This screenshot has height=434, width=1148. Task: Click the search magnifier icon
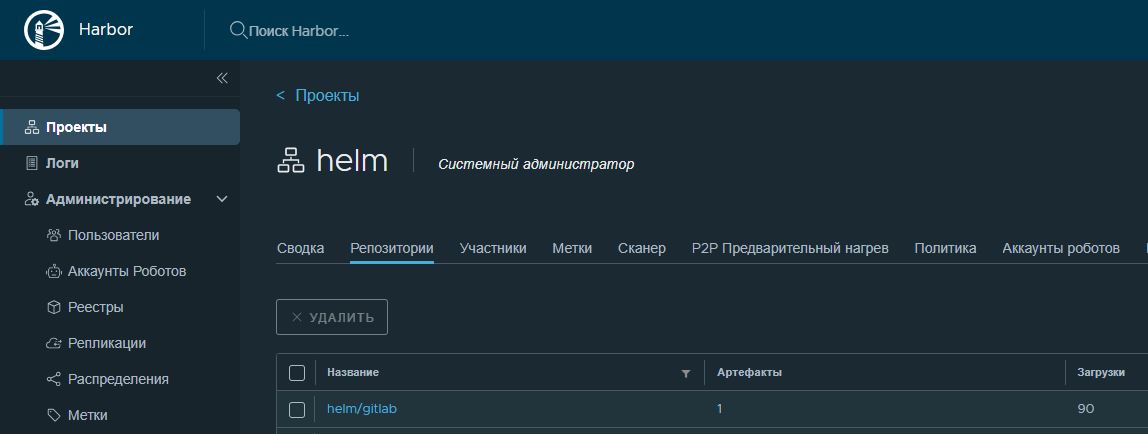pos(238,30)
